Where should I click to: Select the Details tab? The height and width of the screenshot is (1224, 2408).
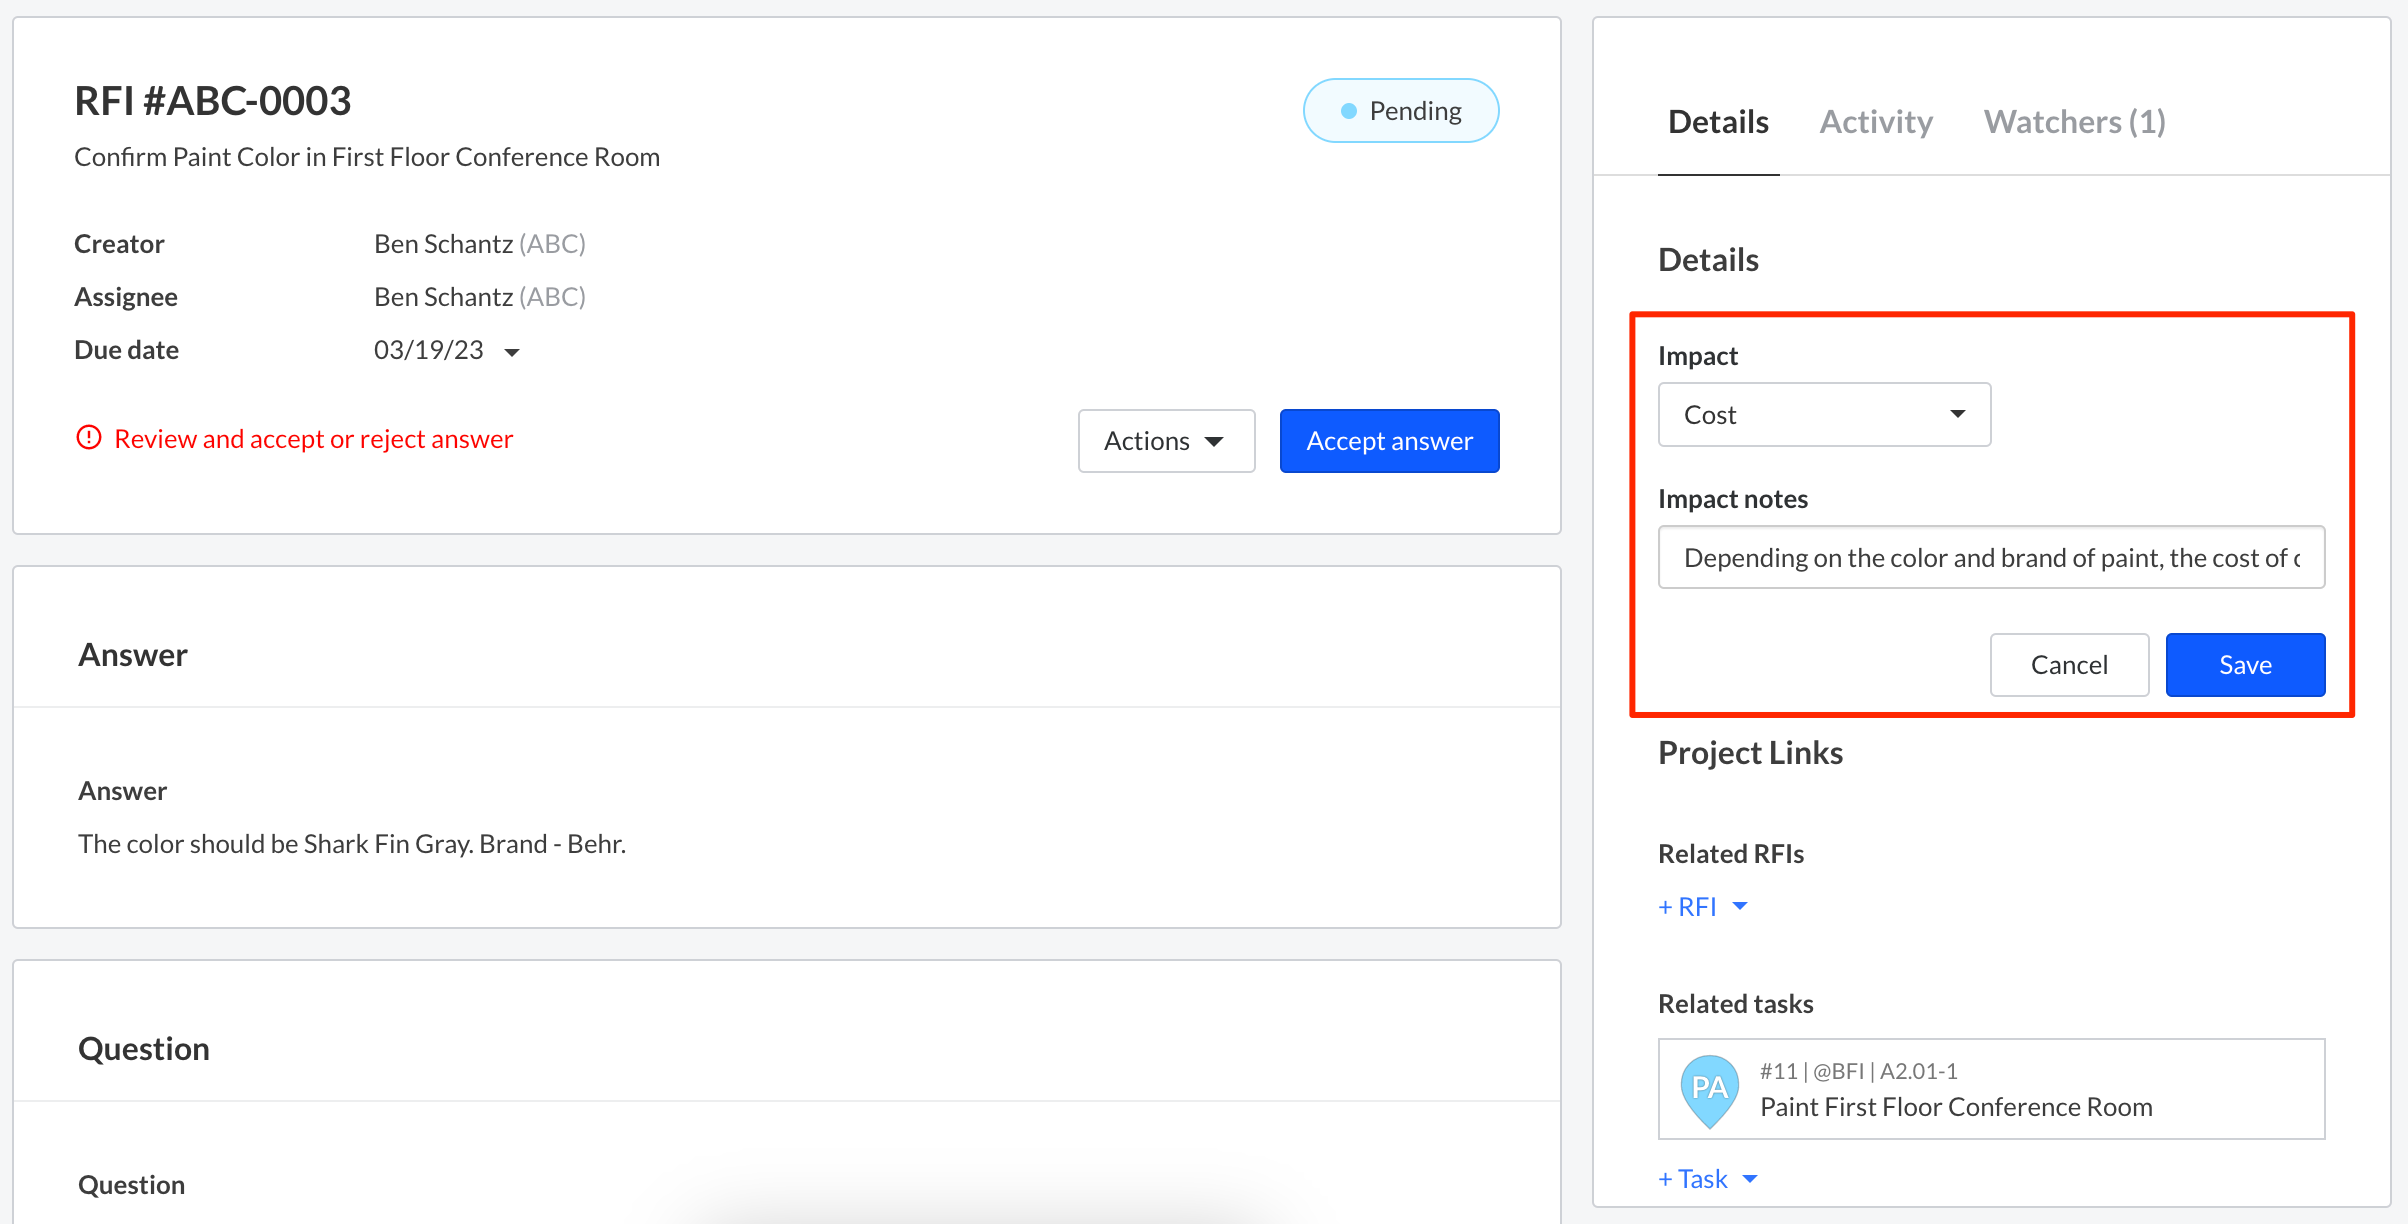click(x=1718, y=122)
